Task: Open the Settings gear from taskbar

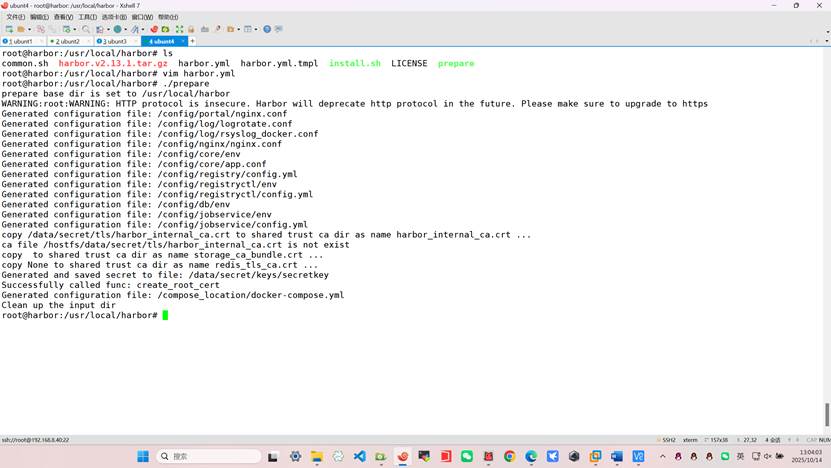Action: point(296,456)
